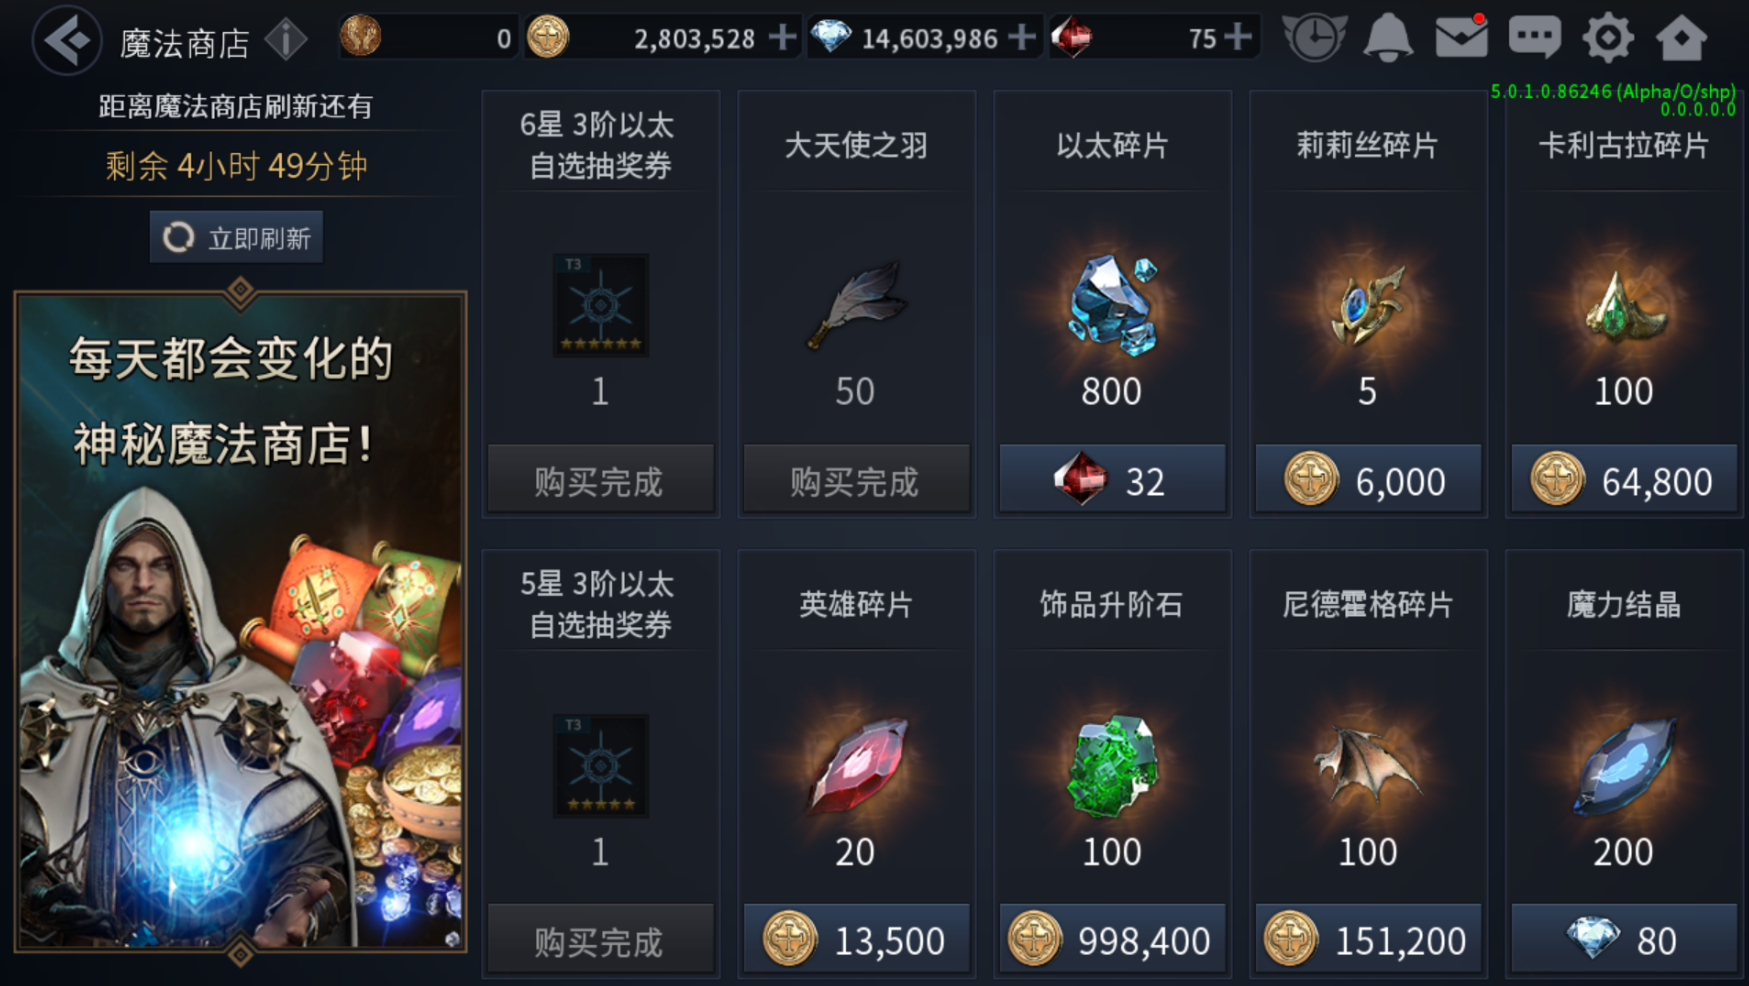
Task: Open settings gear icon
Action: click(1608, 38)
